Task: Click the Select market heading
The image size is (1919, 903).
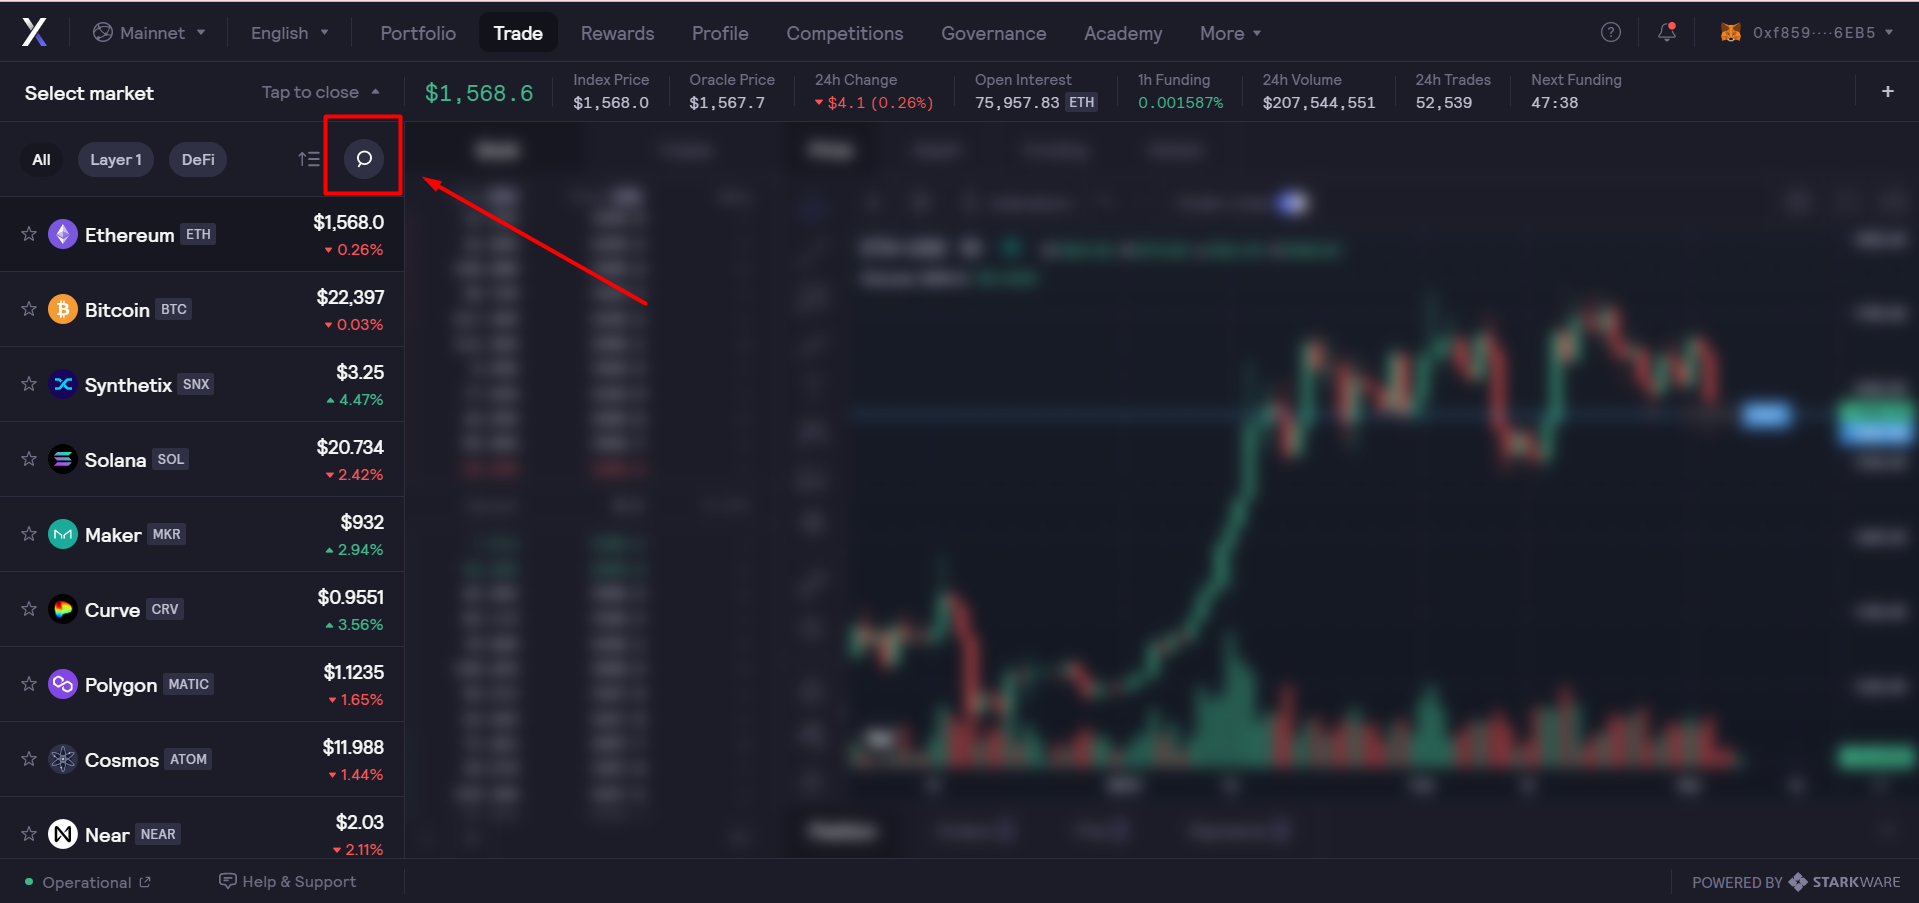Action: (89, 93)
